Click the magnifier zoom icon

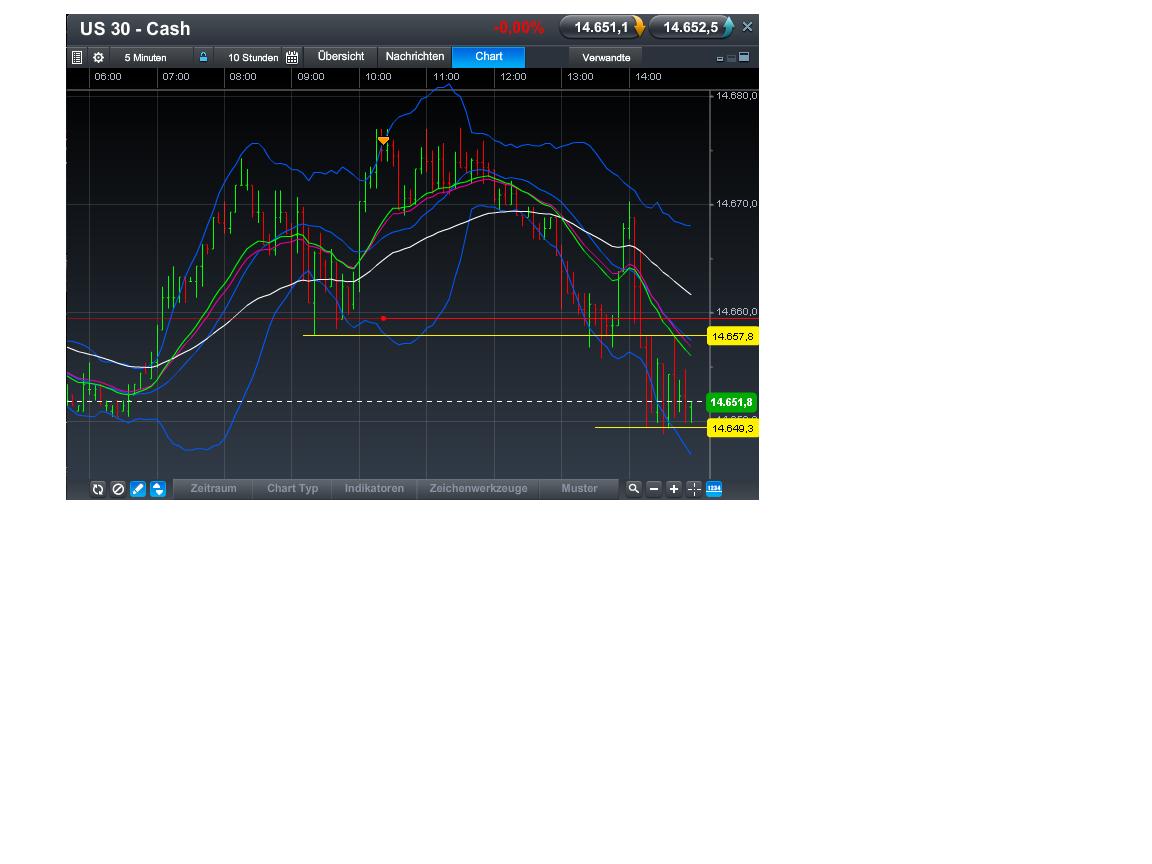633,489
